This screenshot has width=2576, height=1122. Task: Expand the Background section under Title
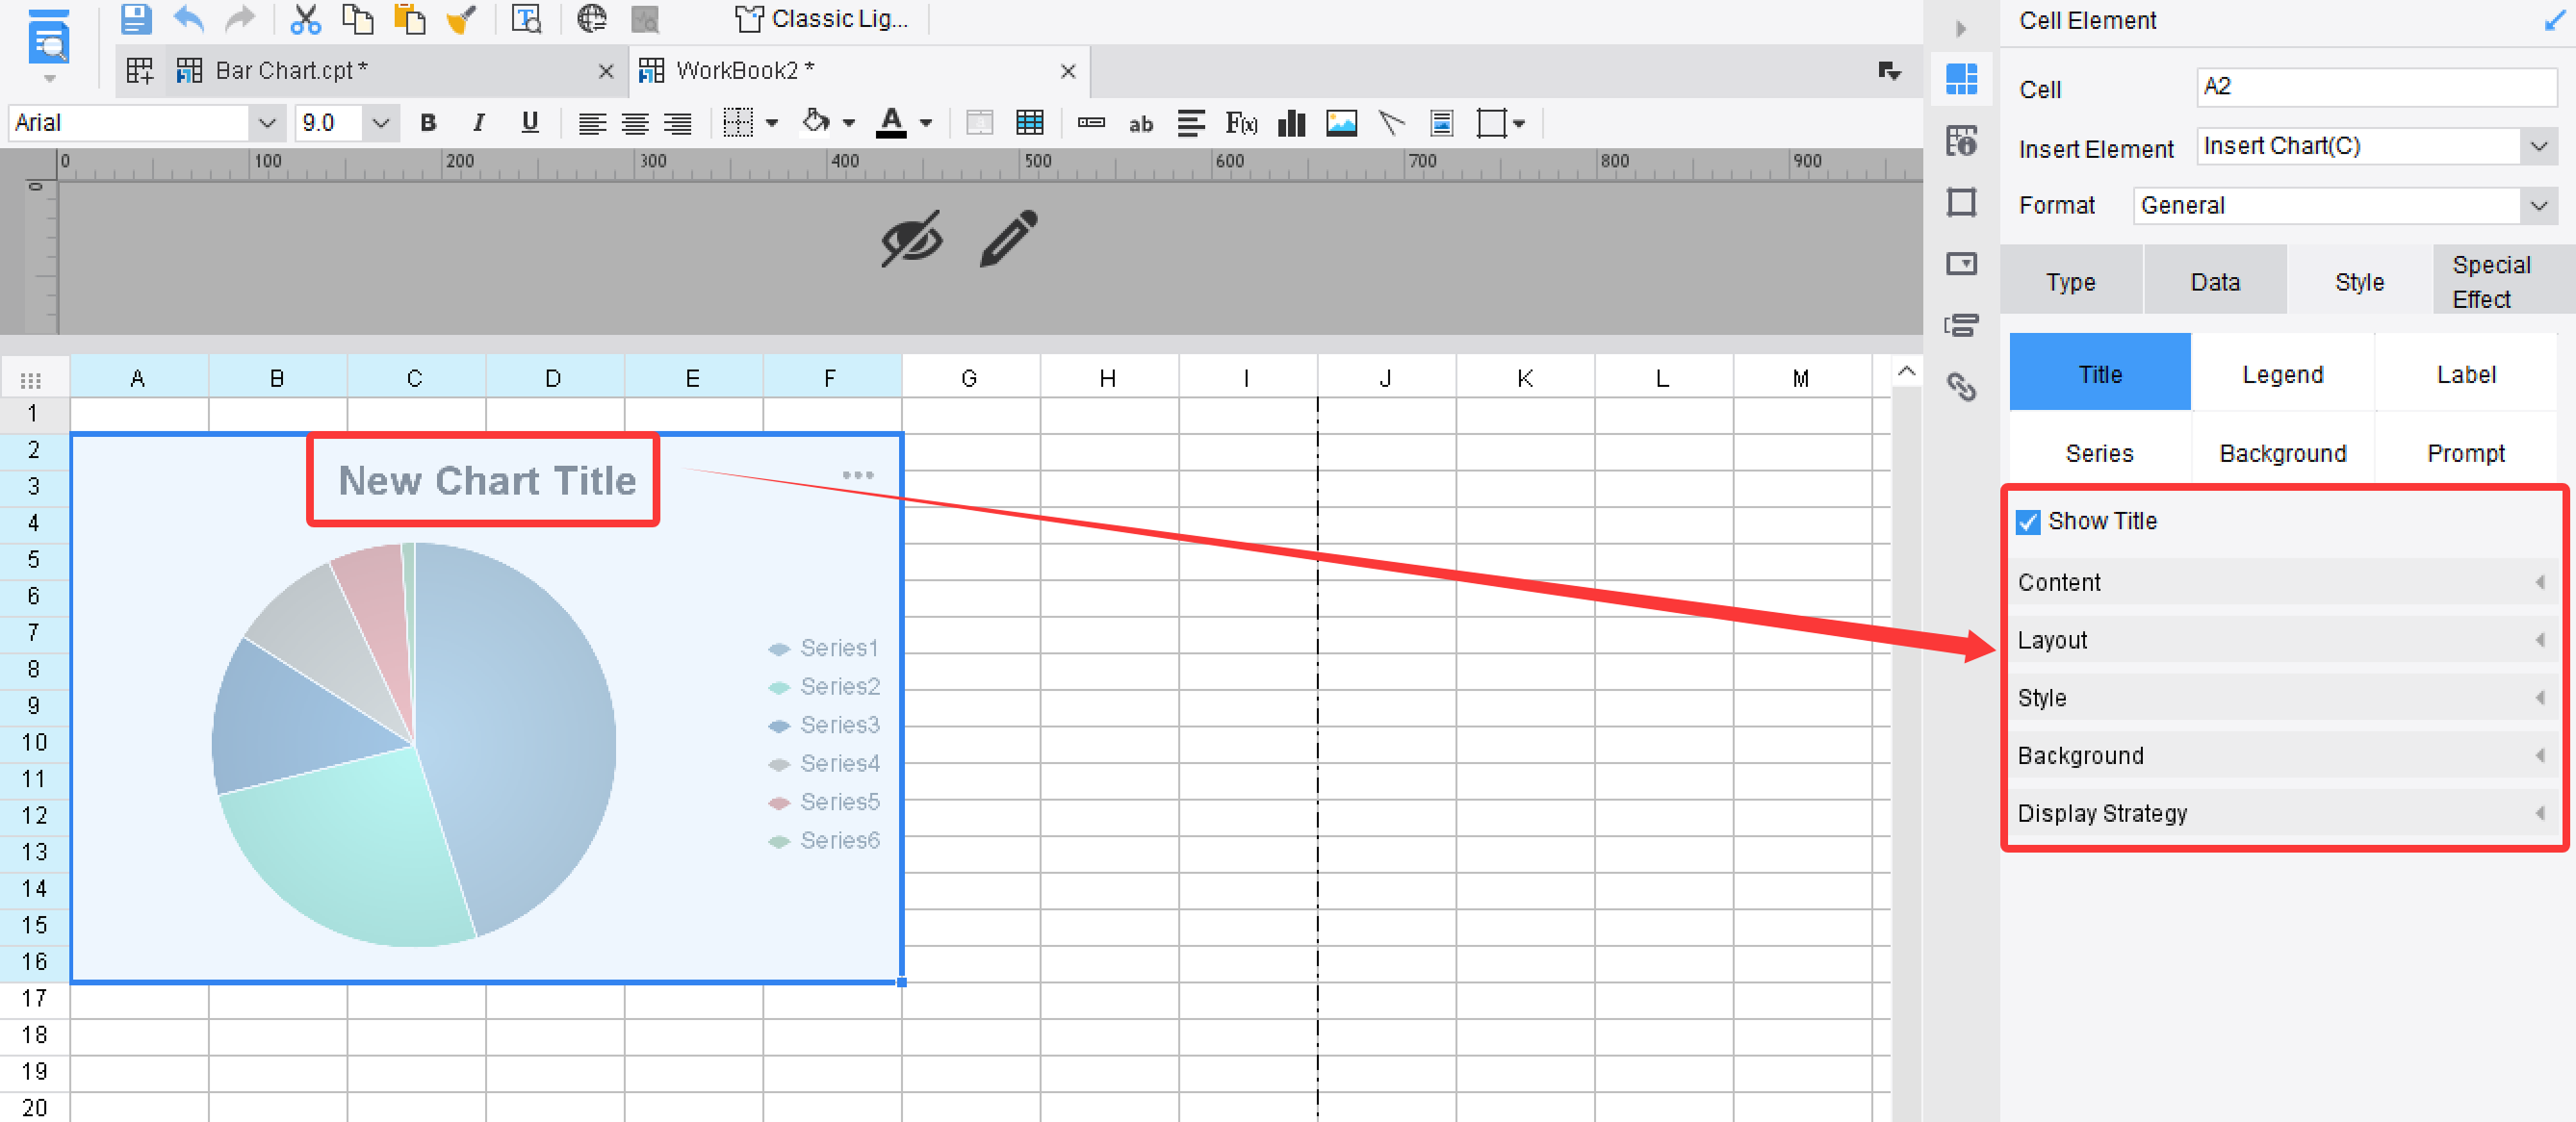[x=2283, y=756]
